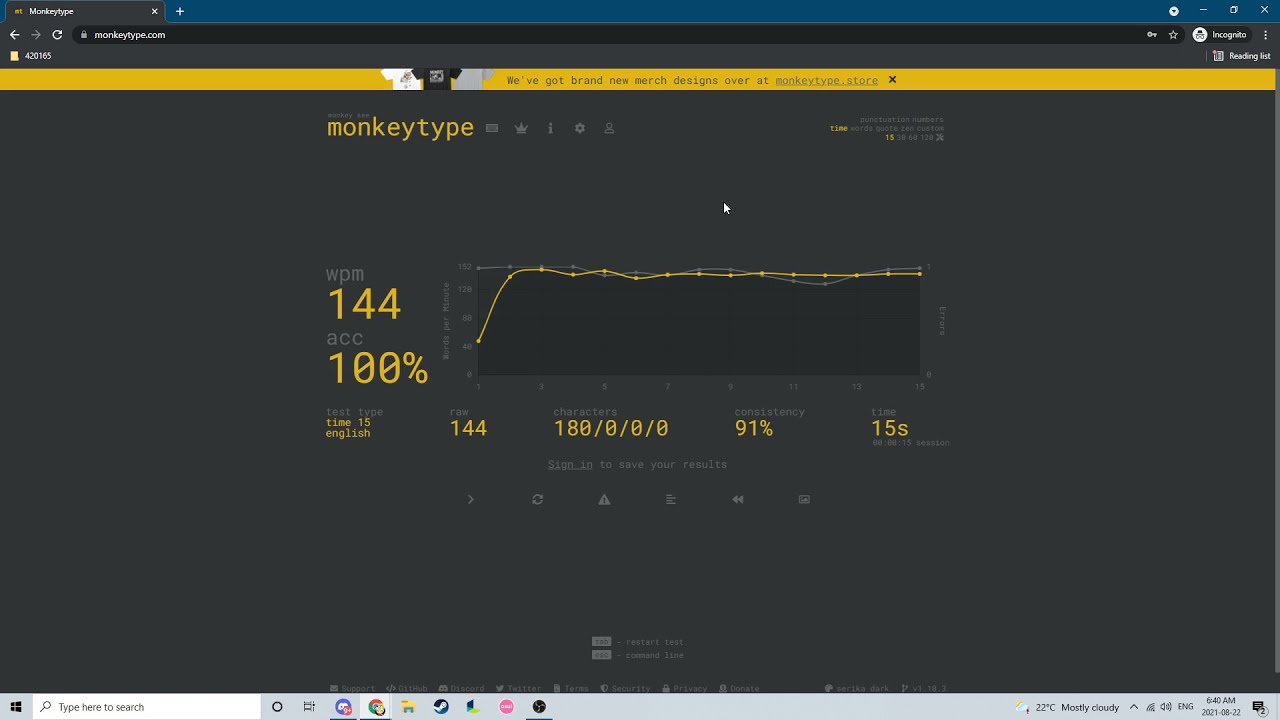Toggle numbers mode option
The image size is (1280, 720).
point(928,120)
